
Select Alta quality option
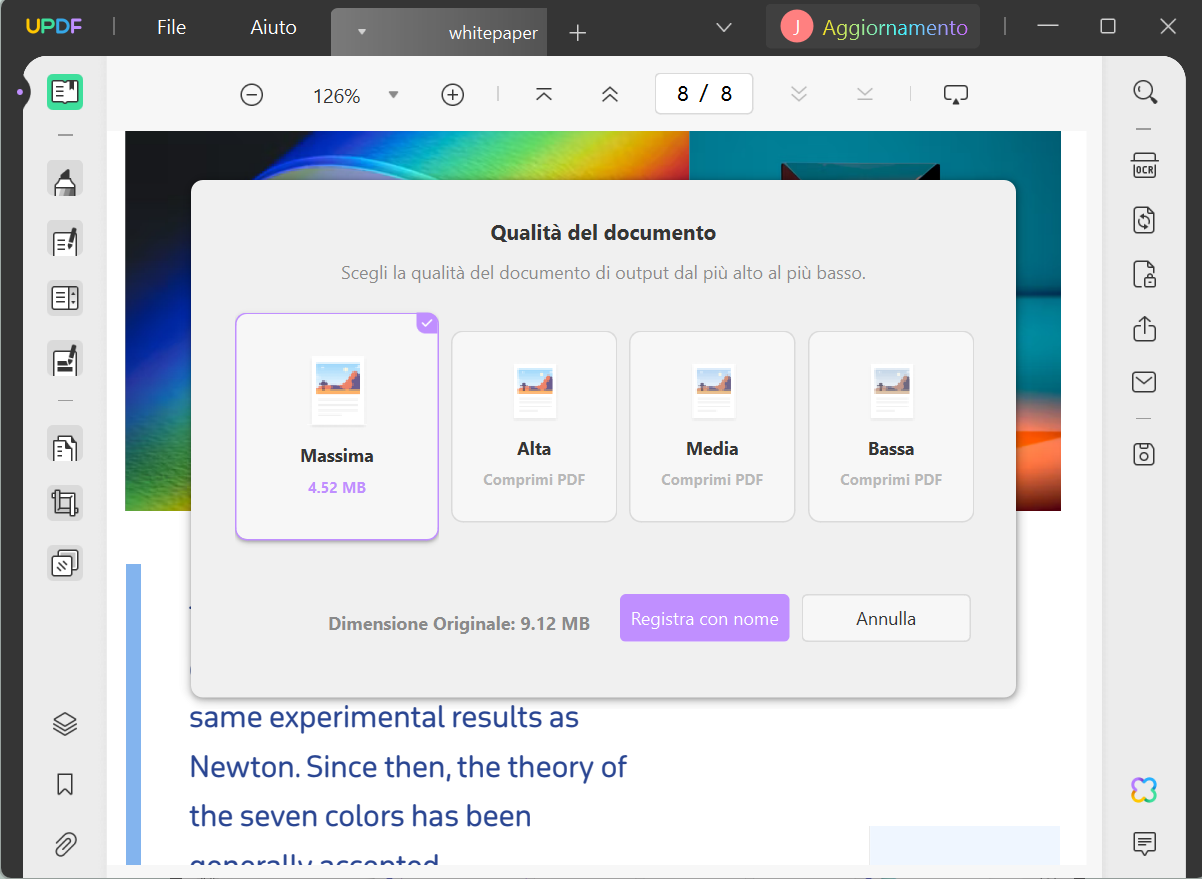pos(534,427)
